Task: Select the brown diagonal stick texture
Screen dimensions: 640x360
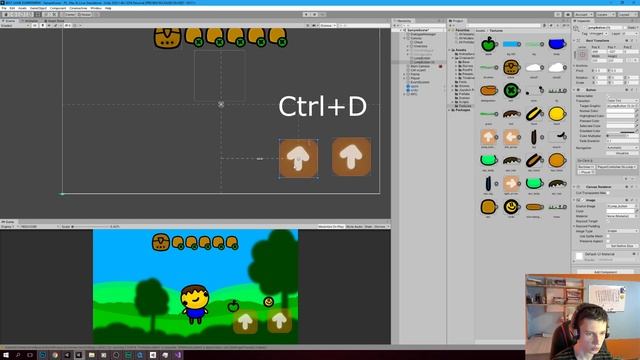Action: tap(534, 160)
